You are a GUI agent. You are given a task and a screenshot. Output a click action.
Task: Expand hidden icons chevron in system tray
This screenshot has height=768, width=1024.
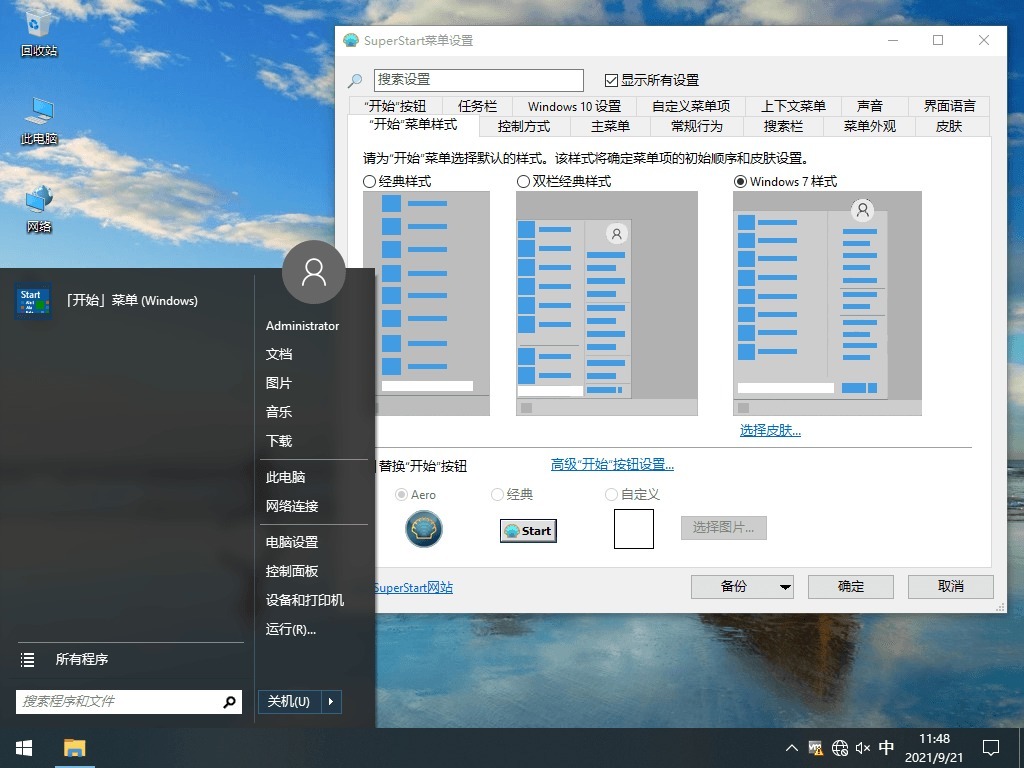pyautogui.click(x=791, y=747)
